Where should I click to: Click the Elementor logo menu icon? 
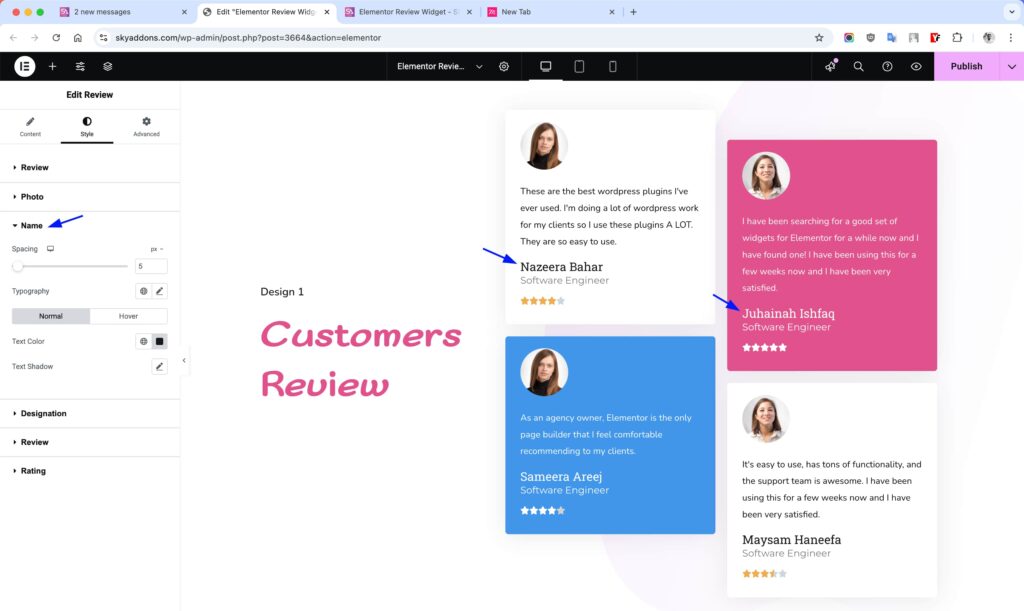click(x=24, y=66)
